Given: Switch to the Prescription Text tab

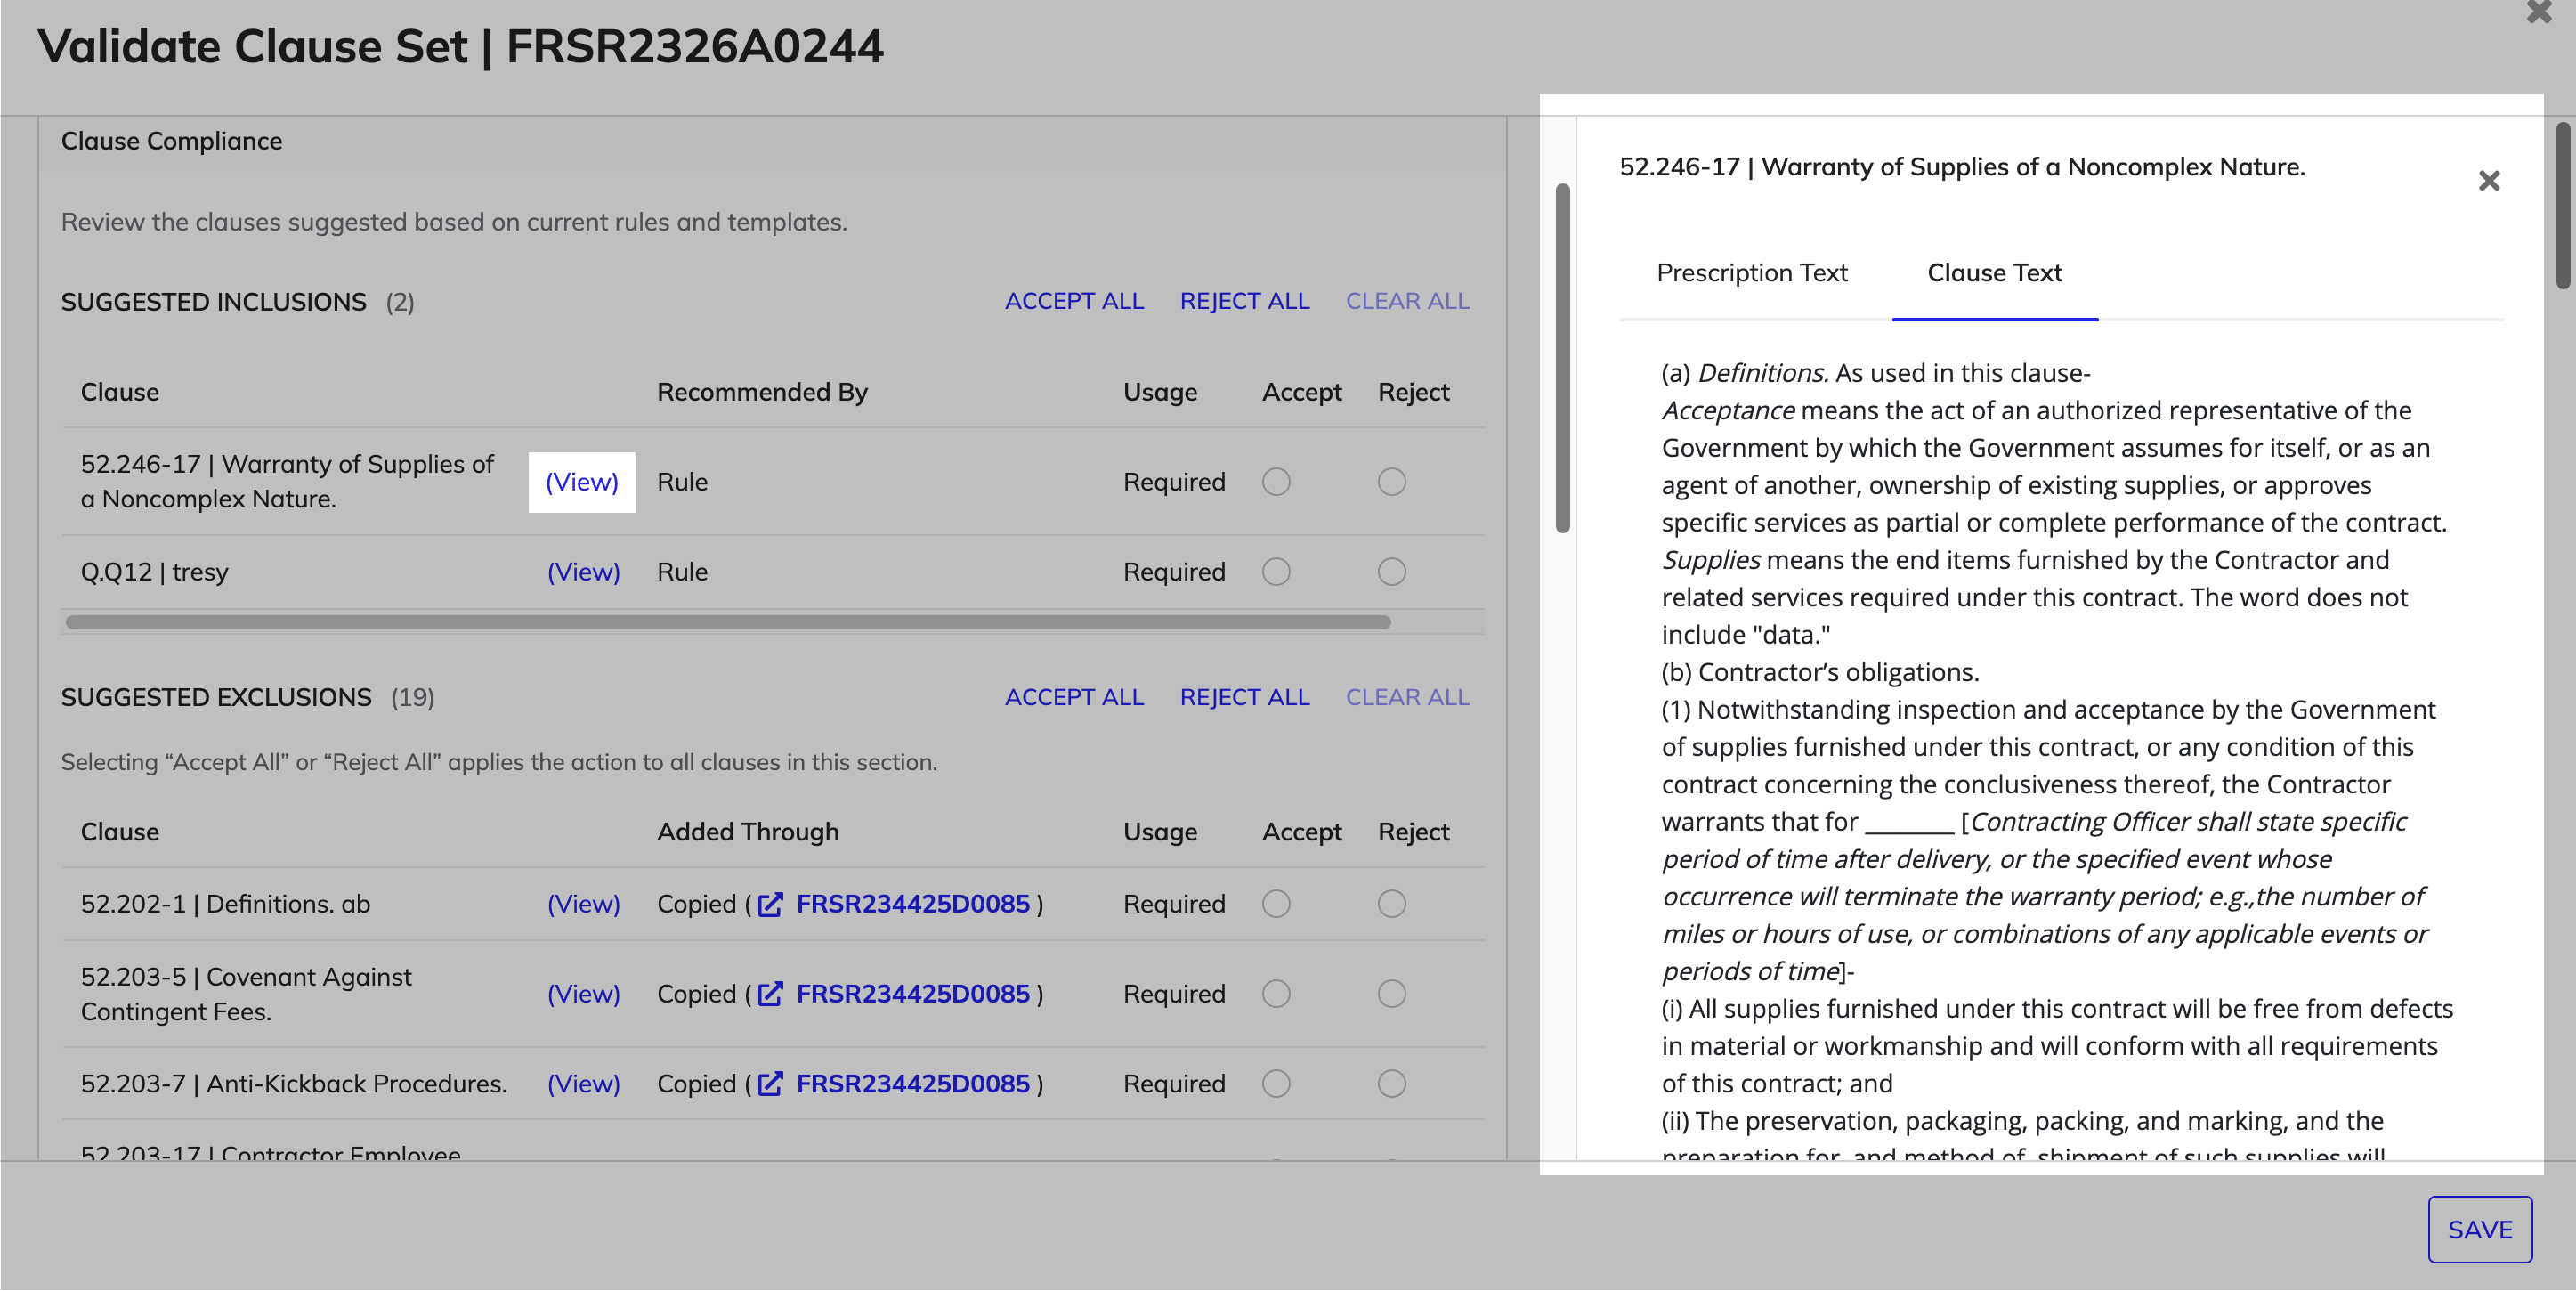Looking at the screenshot, I should pos(1752,273).
